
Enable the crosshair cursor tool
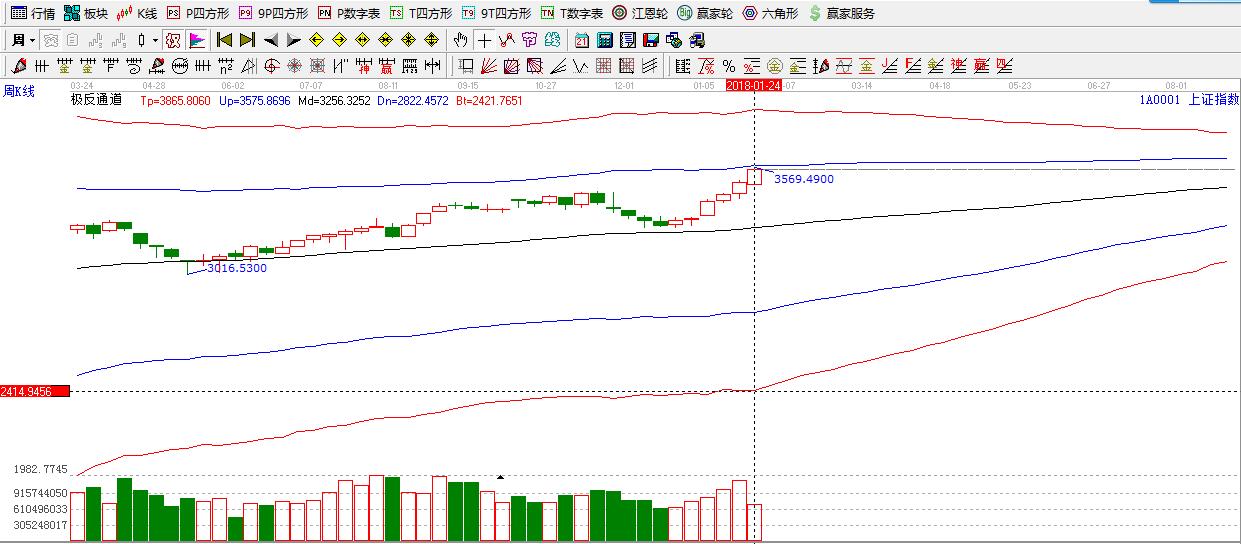[x=484, y=40]
